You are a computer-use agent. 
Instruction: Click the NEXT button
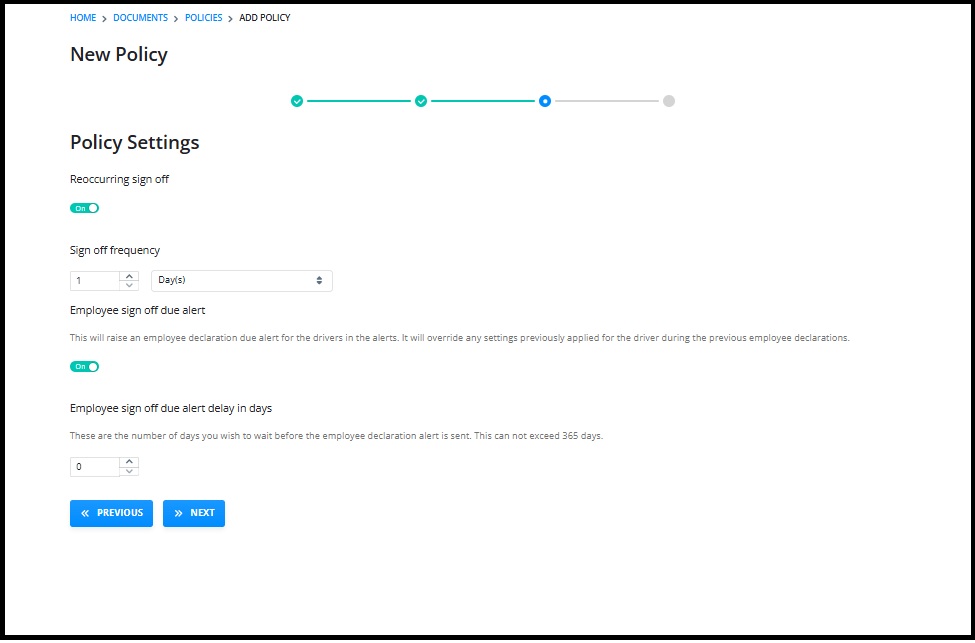tap(194, 513)
